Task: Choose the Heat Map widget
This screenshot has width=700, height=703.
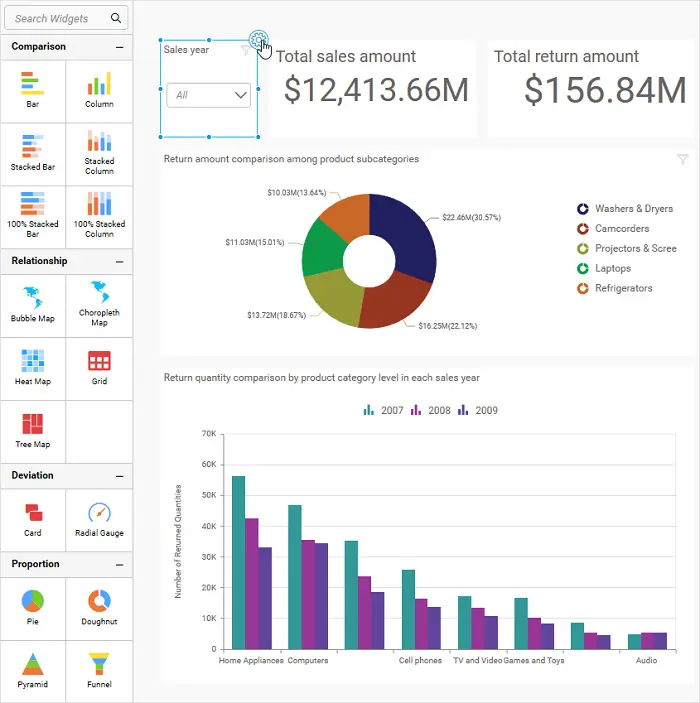Action: 33,366
